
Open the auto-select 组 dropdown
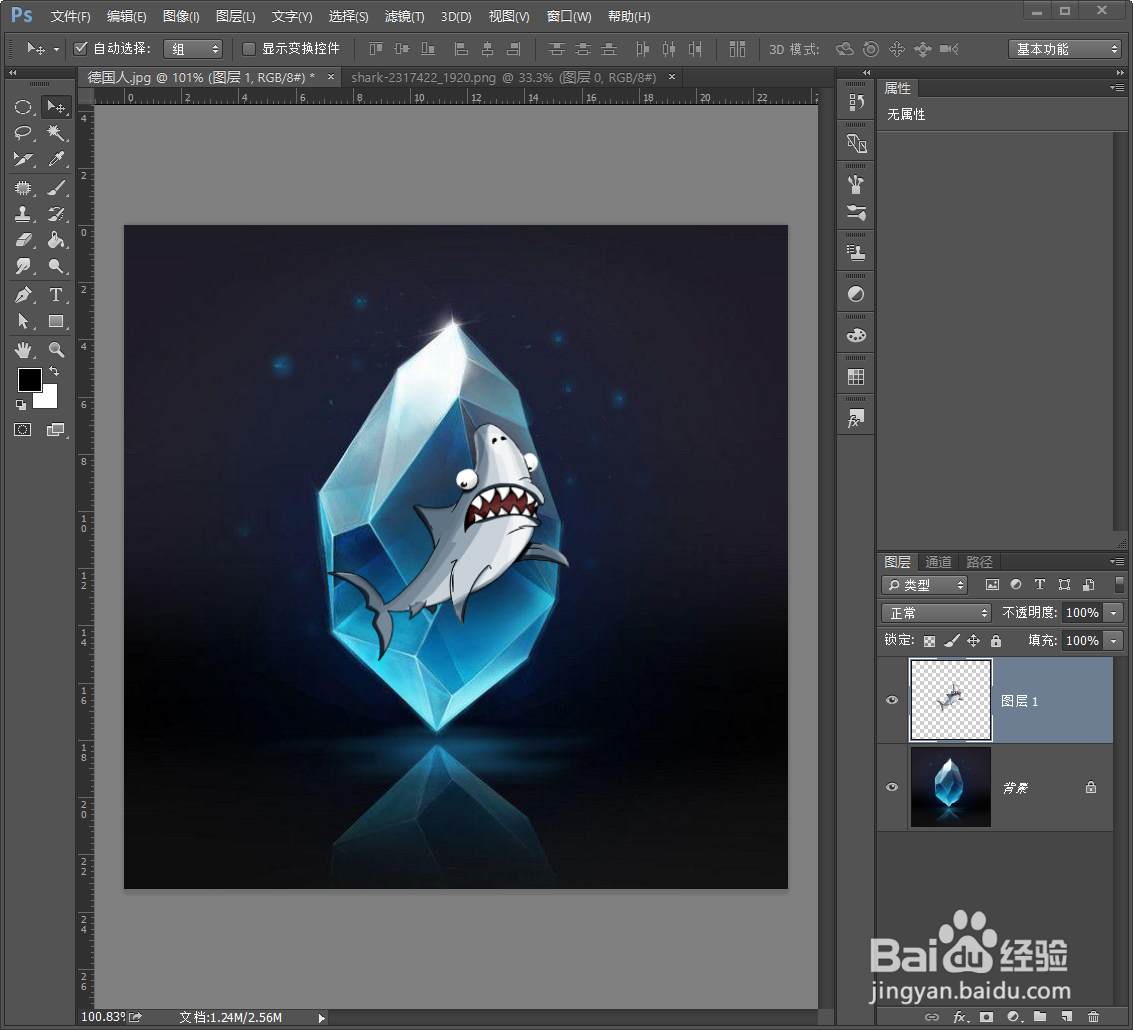pos(193,49)
